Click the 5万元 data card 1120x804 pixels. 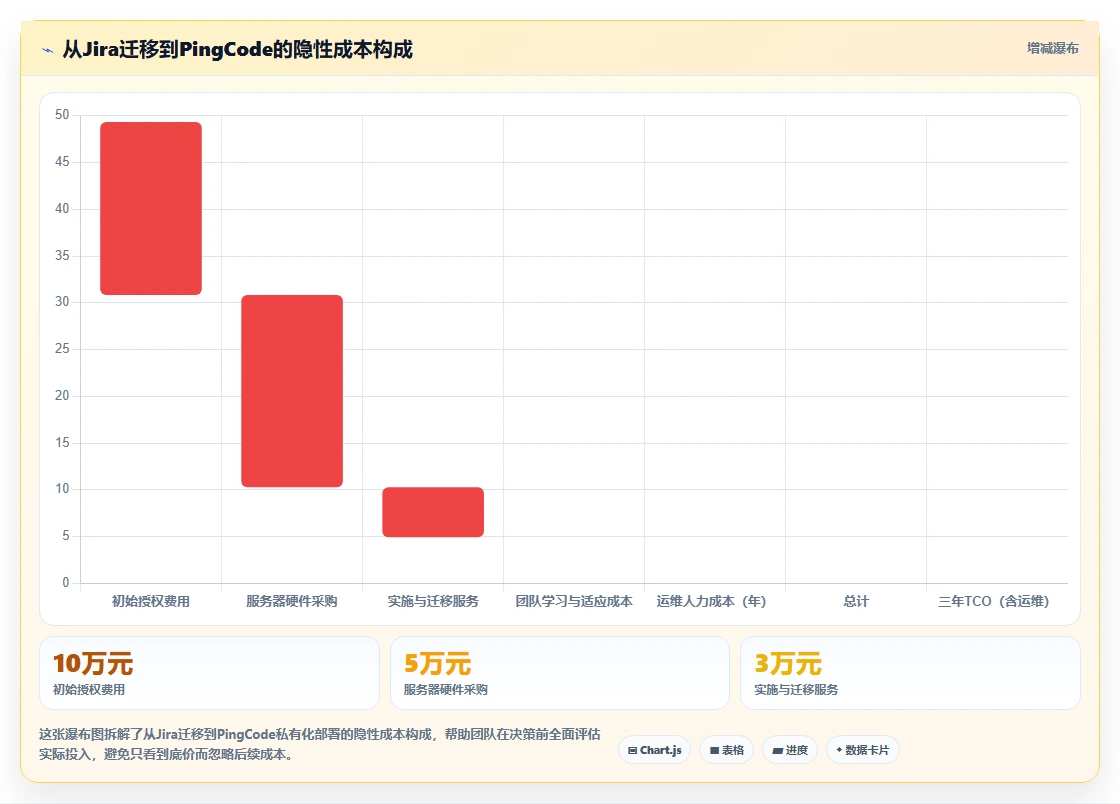(560, 673)
